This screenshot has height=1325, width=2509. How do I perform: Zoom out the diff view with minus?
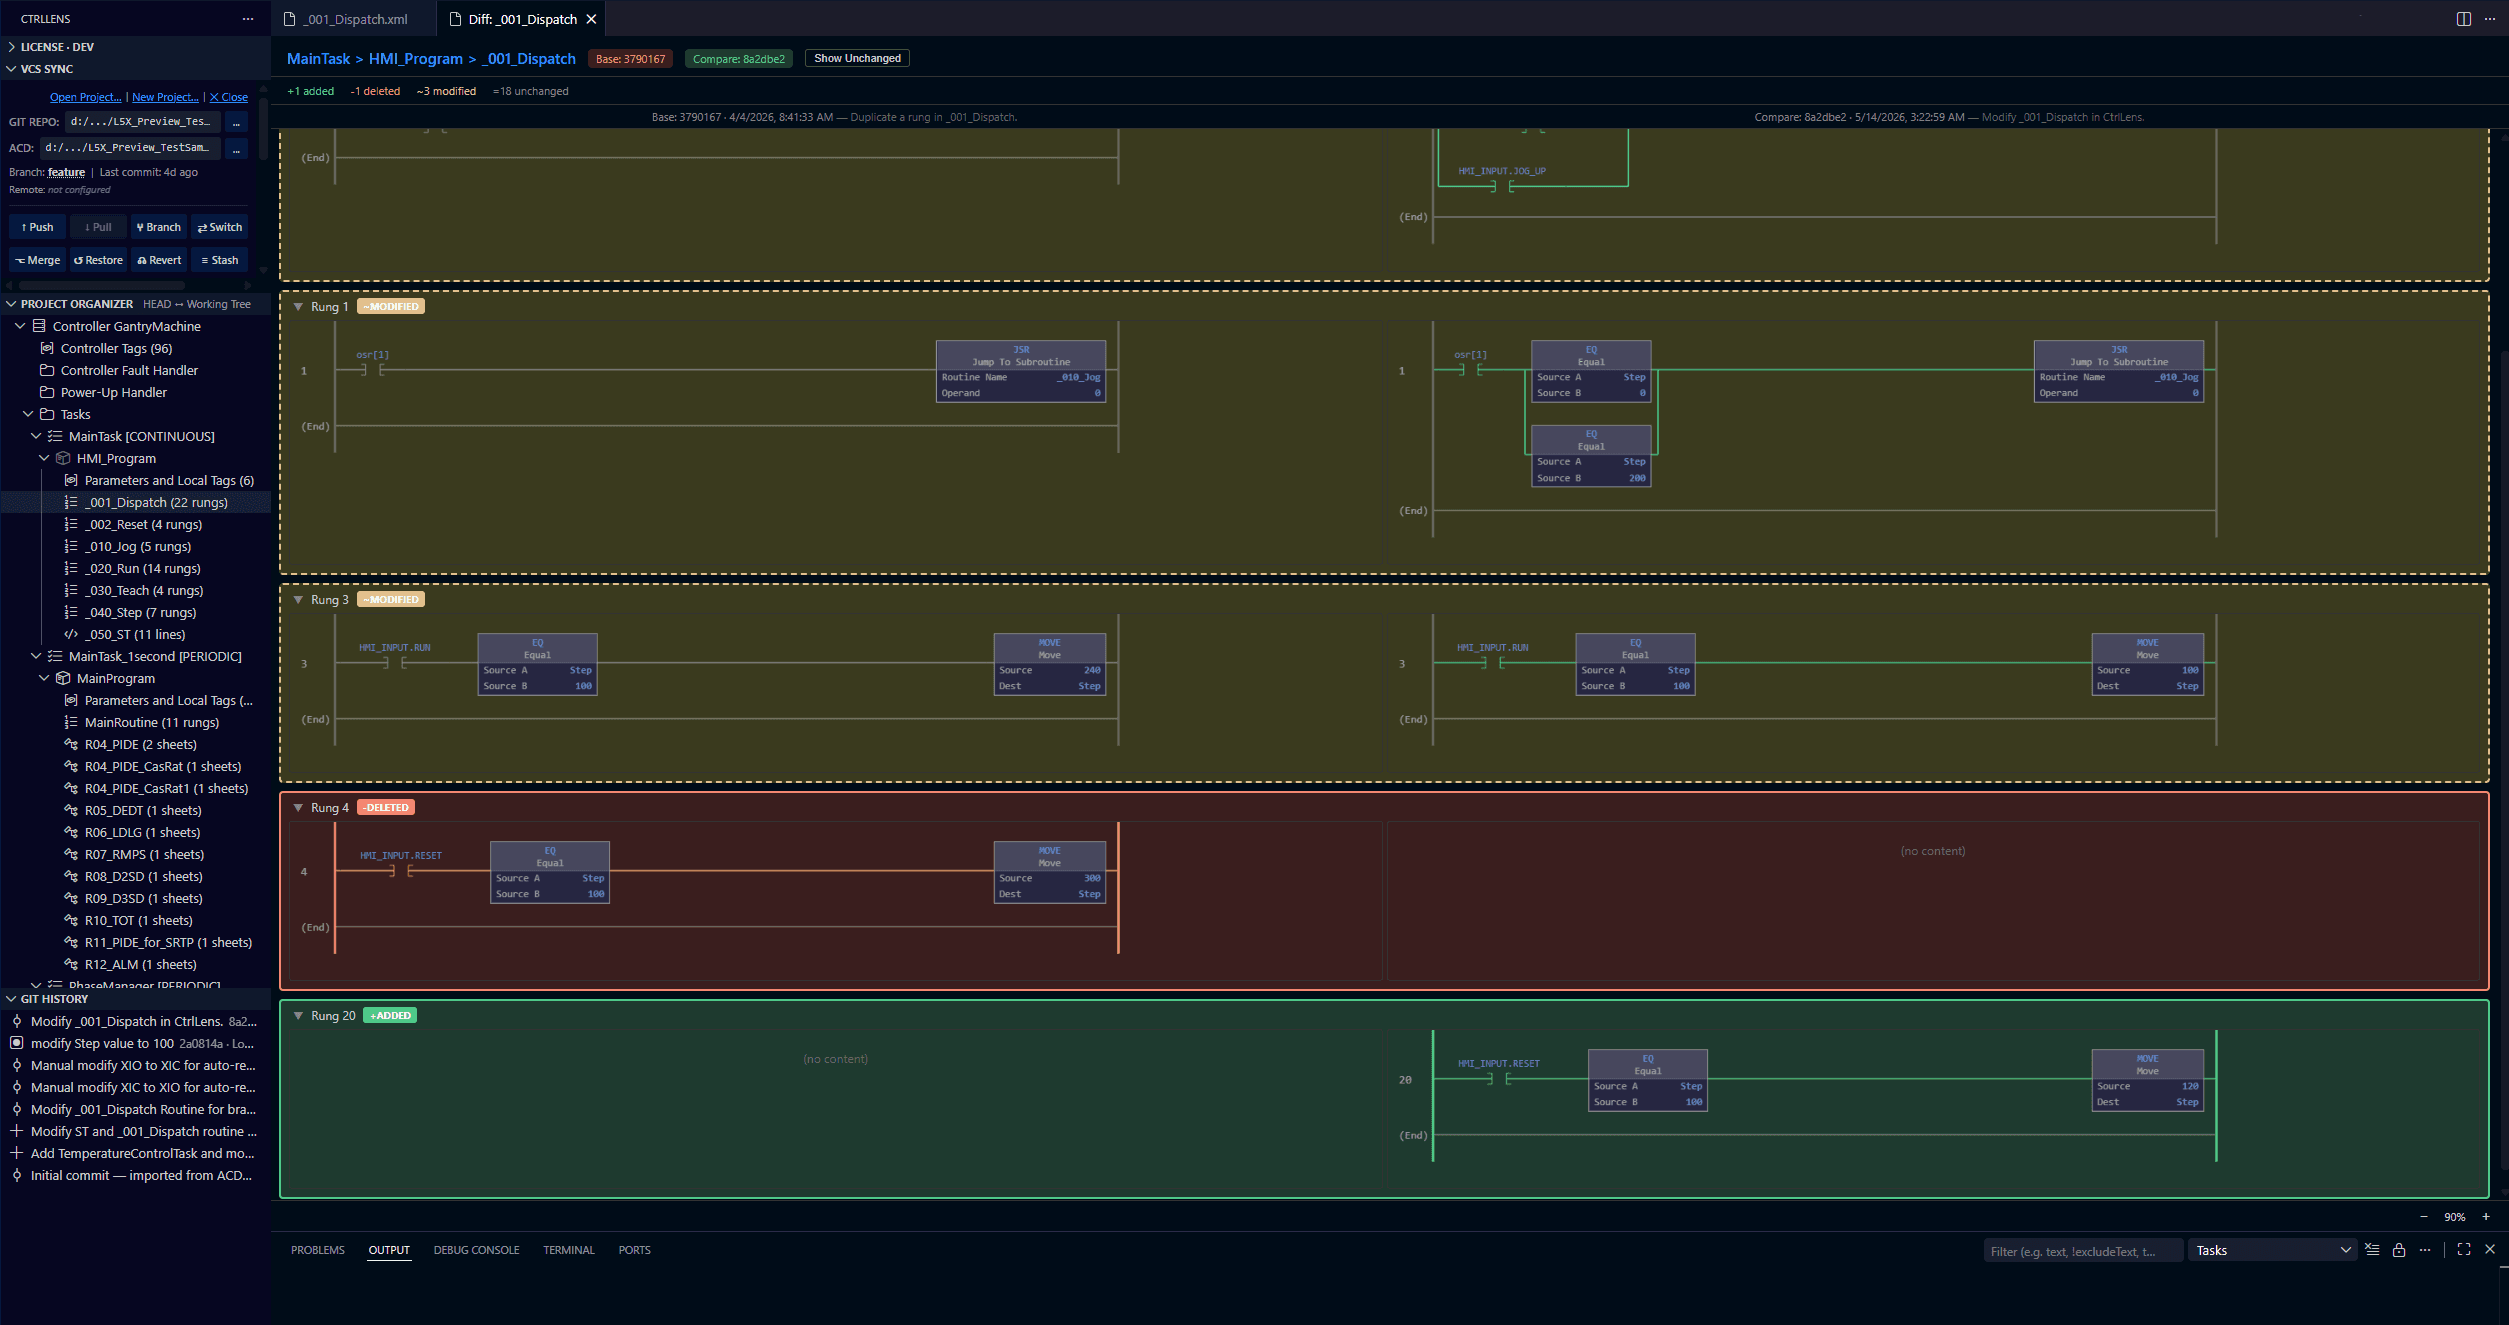(x=2424, y=1217)
